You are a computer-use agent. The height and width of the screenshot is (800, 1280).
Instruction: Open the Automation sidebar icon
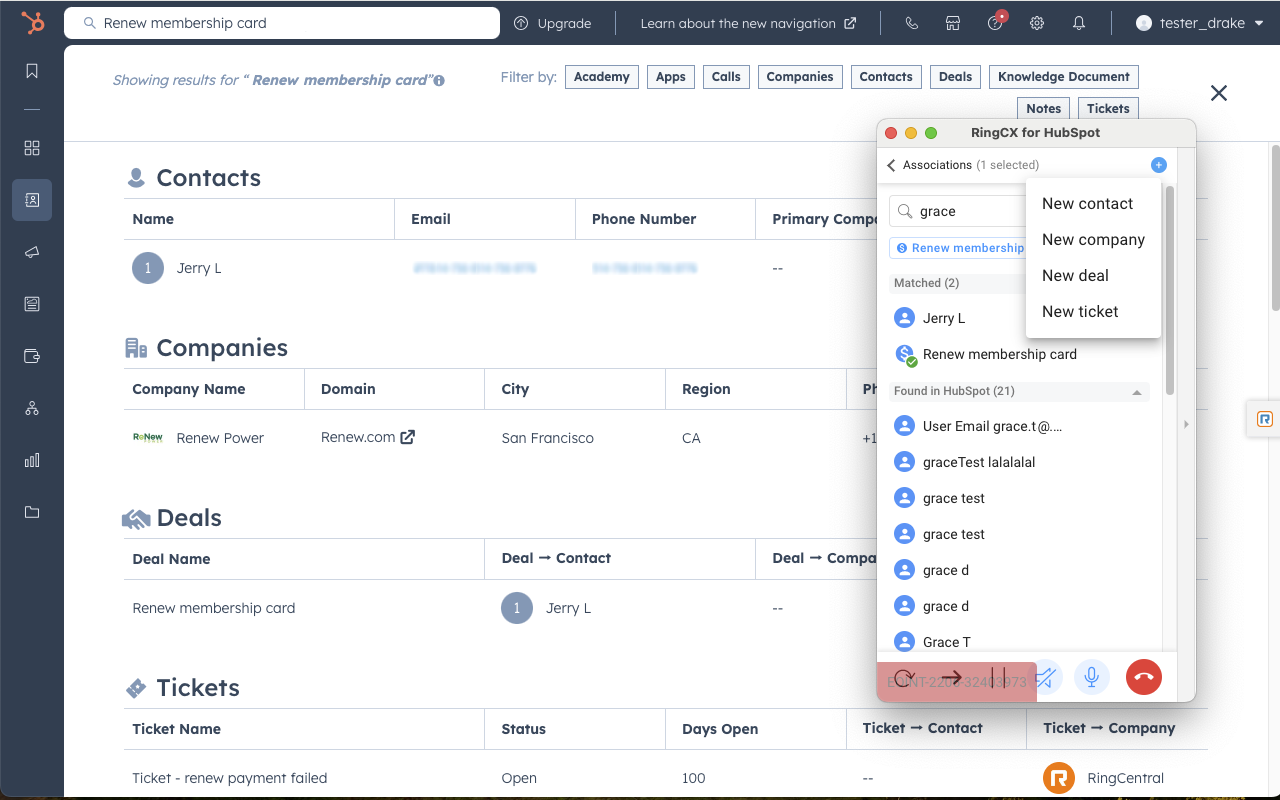(x=32, y=408)
